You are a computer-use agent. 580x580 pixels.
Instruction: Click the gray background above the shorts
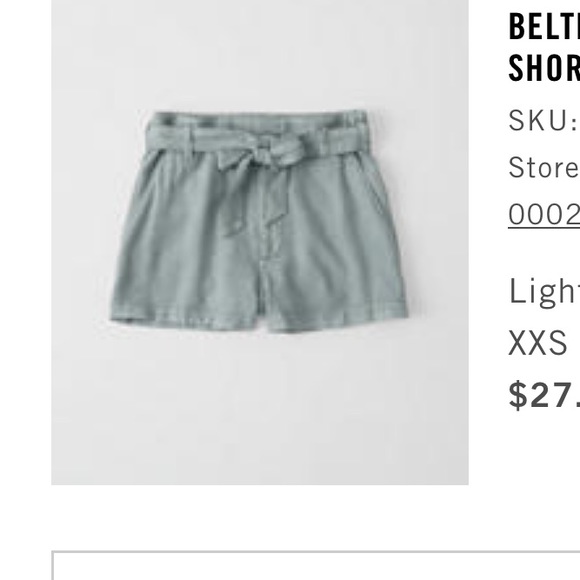click(x=260, y=55)
